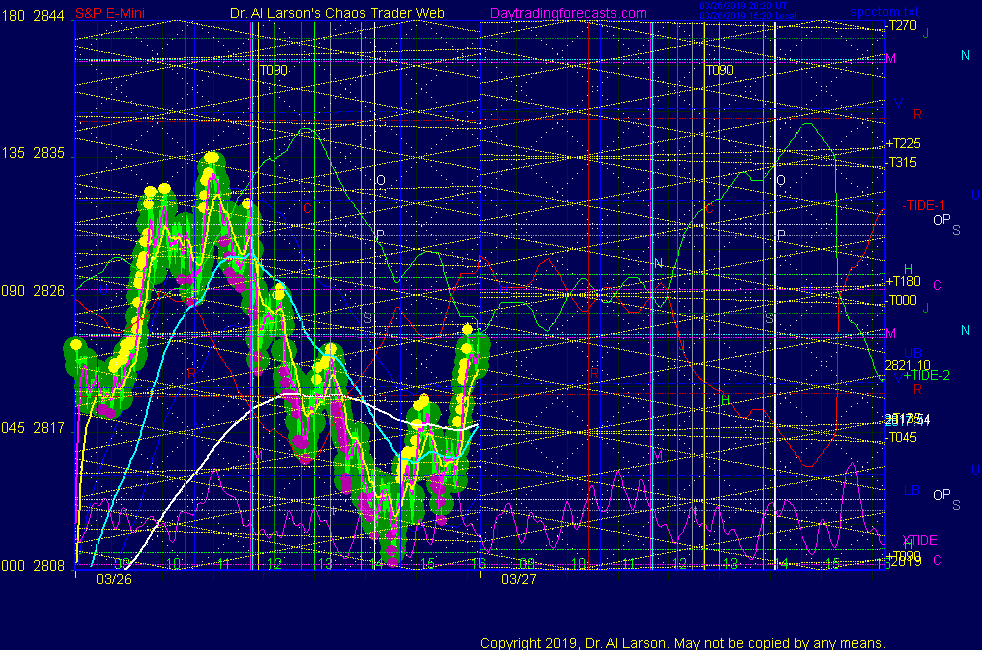Click the copyright notice text
Image resolution: width=982 pixels, height=650 pixels.
click(x=683, y=643)
